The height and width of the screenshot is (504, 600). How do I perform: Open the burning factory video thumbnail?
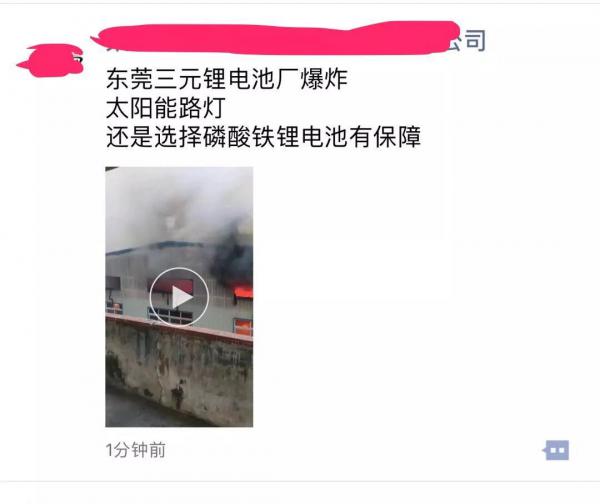tap(179, 297)
